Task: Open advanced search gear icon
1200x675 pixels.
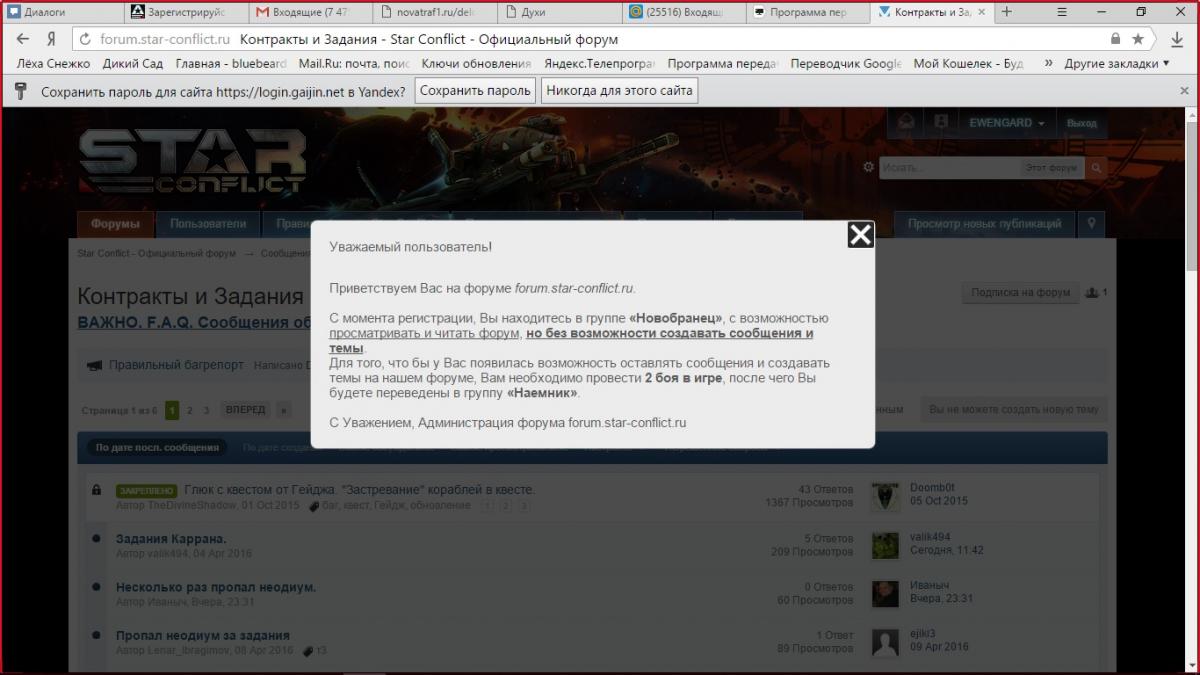Action: (868, 167)
